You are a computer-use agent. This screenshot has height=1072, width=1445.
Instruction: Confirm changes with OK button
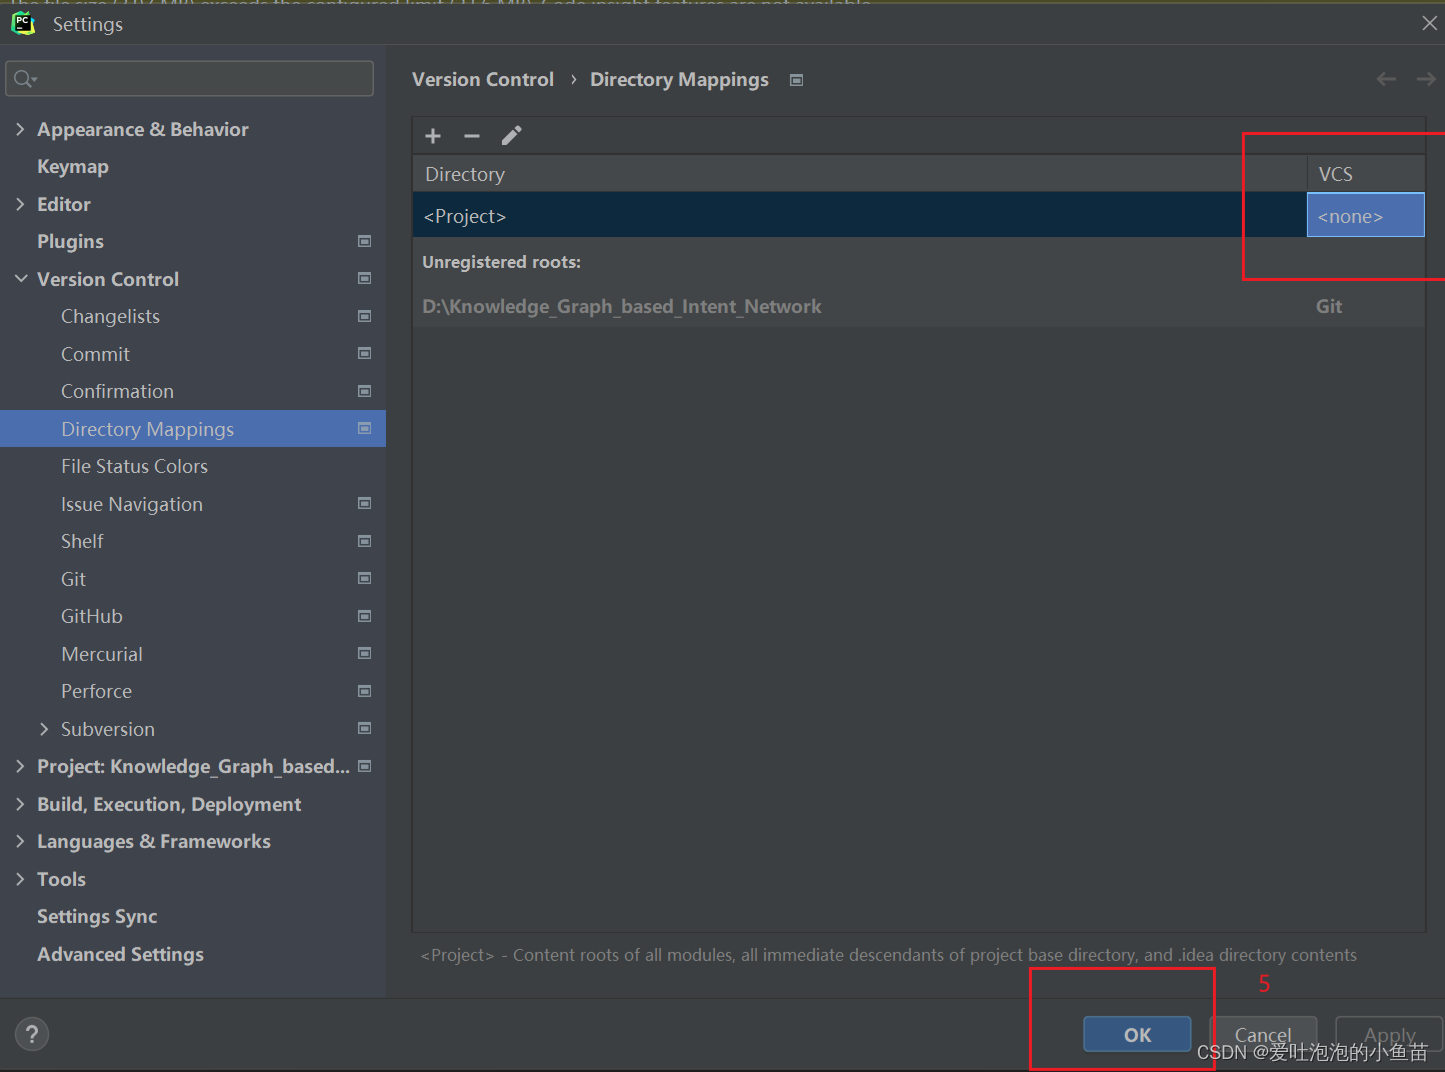[1137, 1034]
